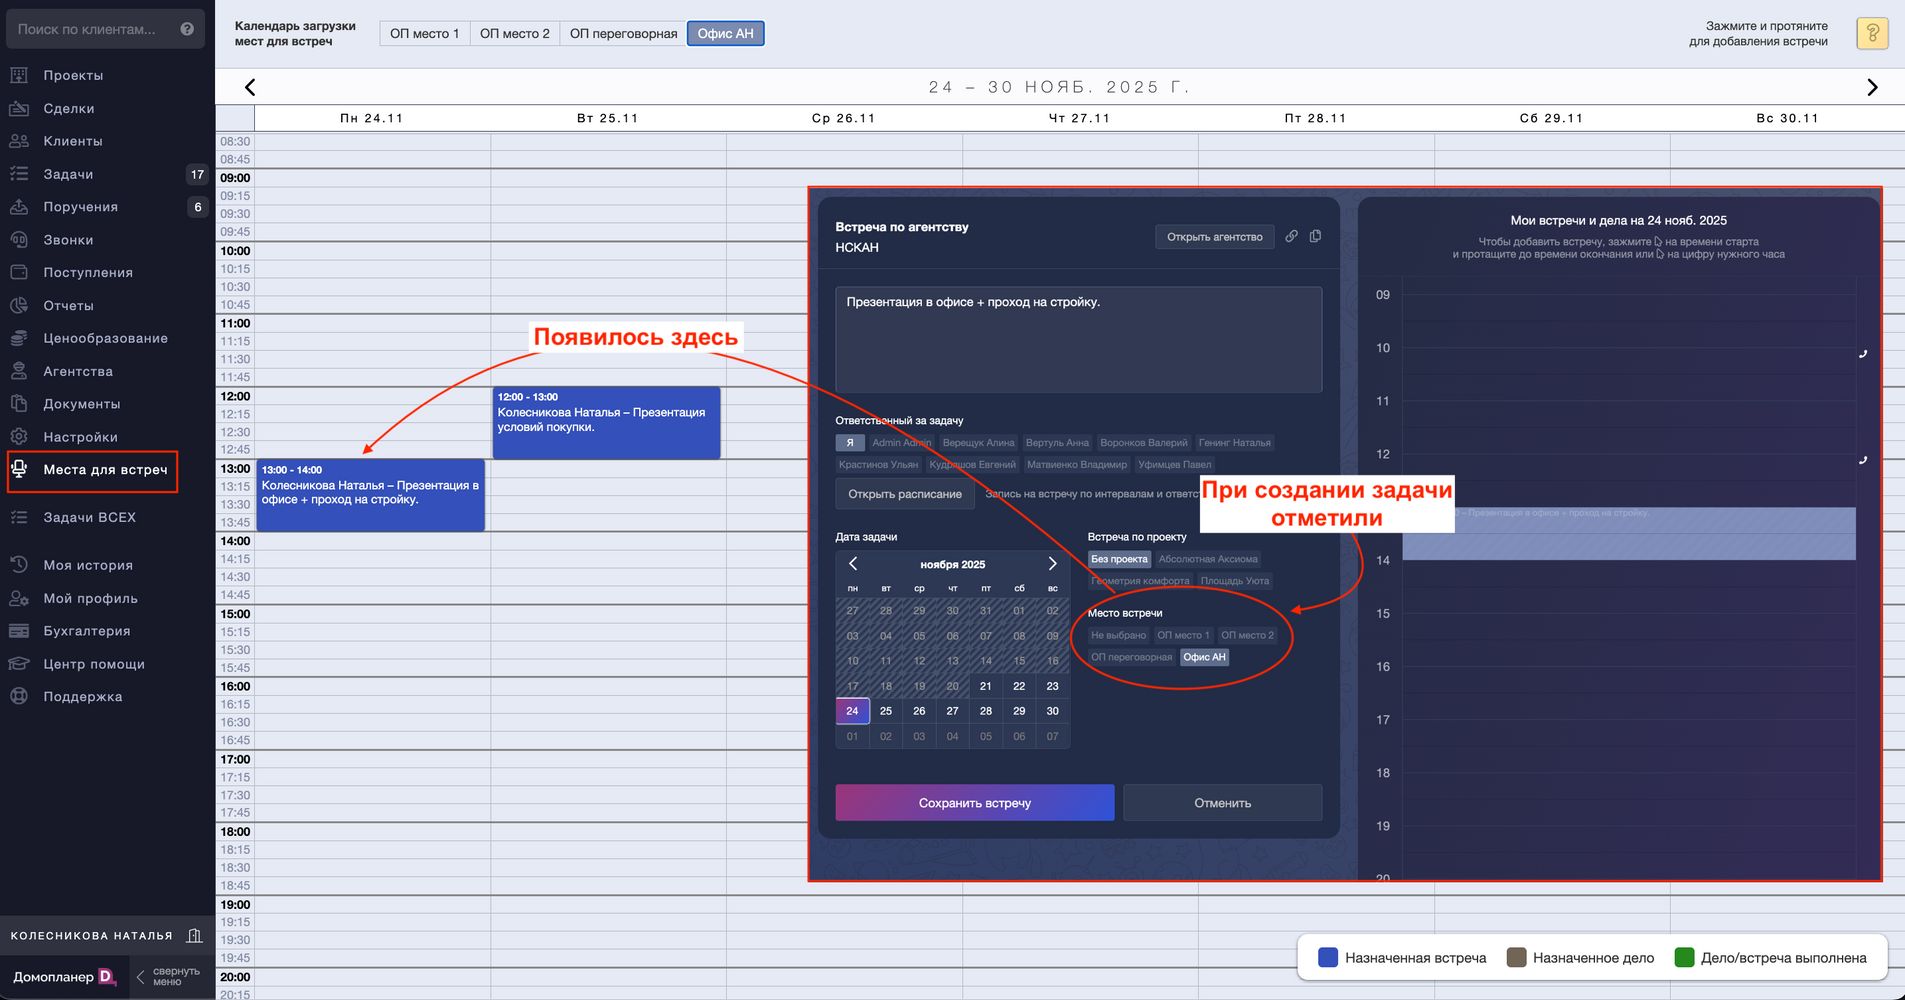
Task: Open Отчеты section
Action: coord(68,305)
